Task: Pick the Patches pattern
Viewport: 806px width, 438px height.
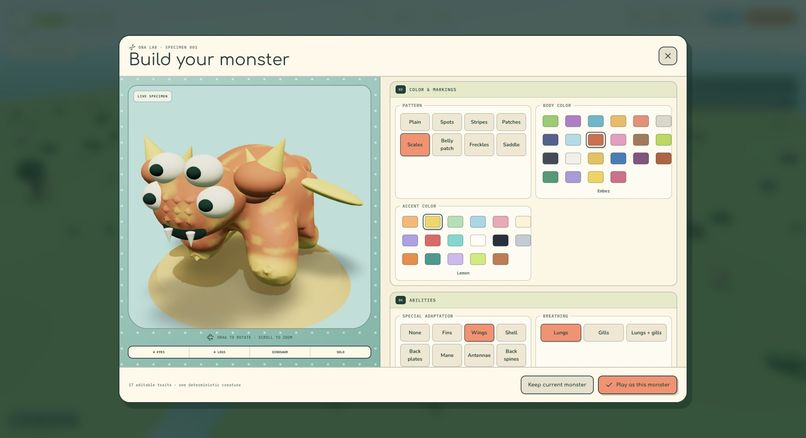Action: (x=511, y=122)
